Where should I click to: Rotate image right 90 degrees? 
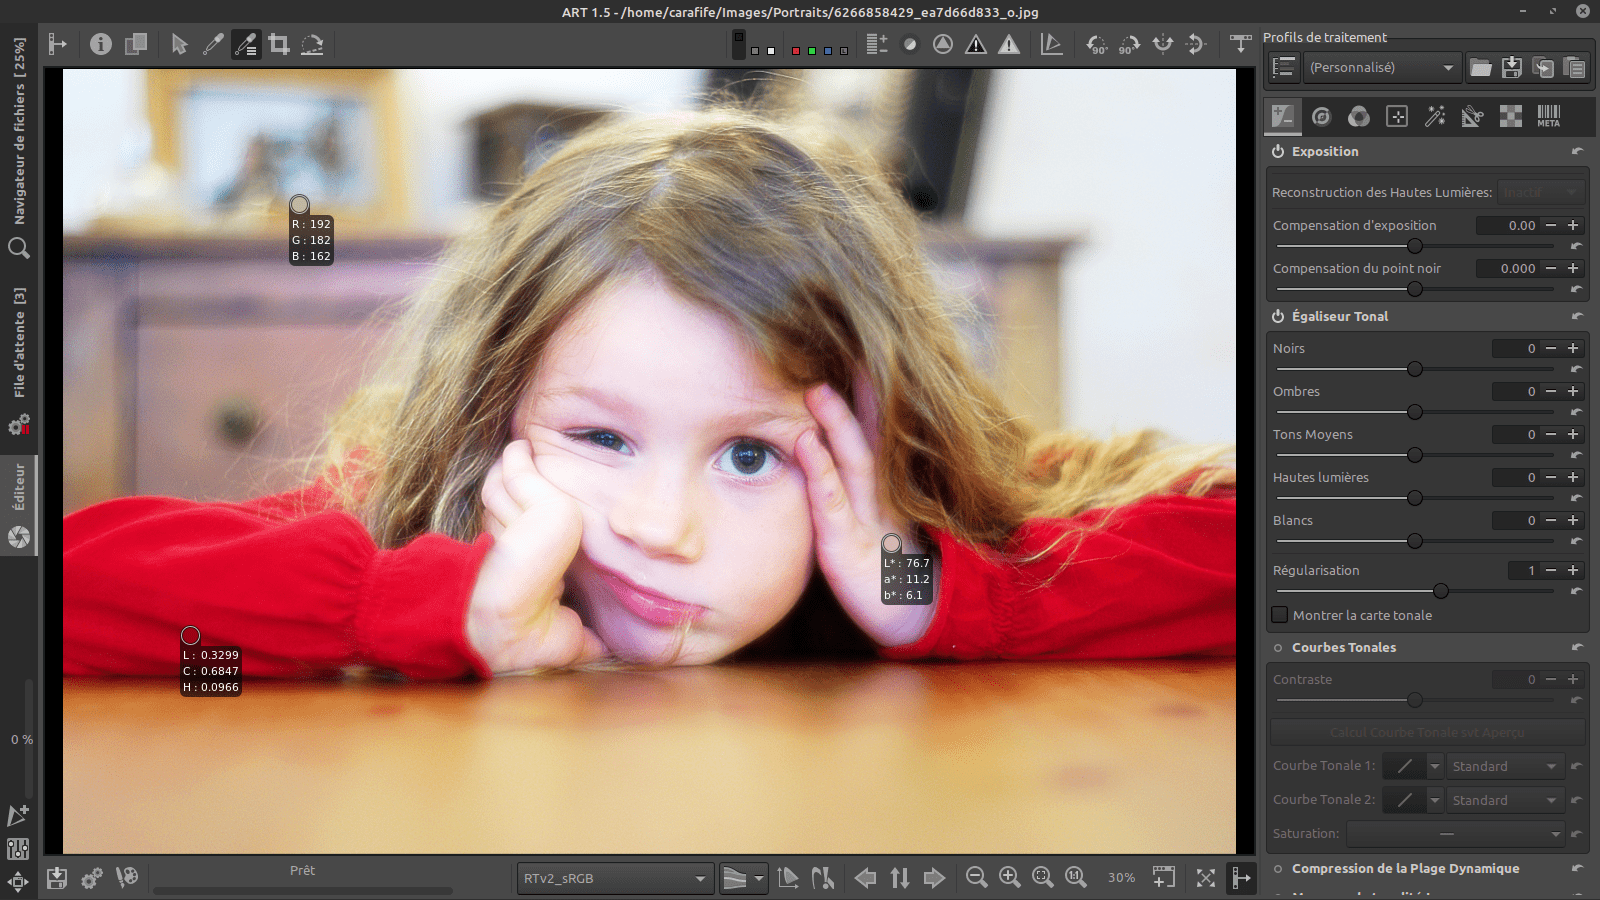(1130, 44)
